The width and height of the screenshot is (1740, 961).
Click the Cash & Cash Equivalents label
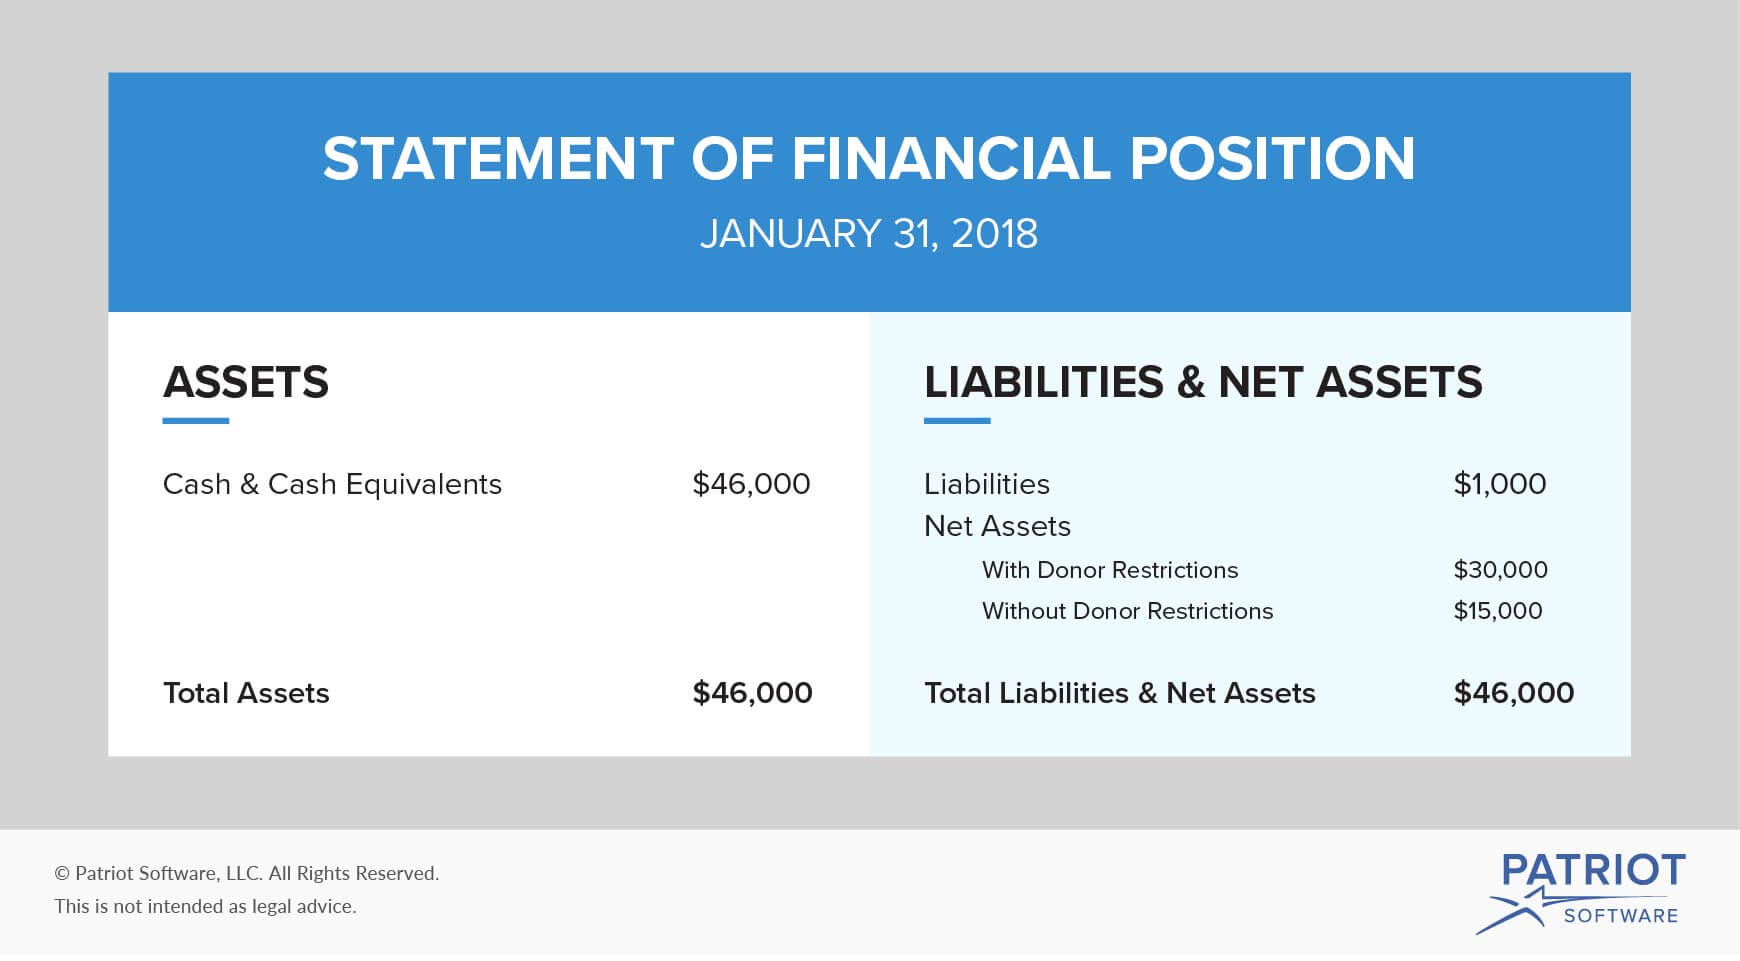[x=332, y=484]
